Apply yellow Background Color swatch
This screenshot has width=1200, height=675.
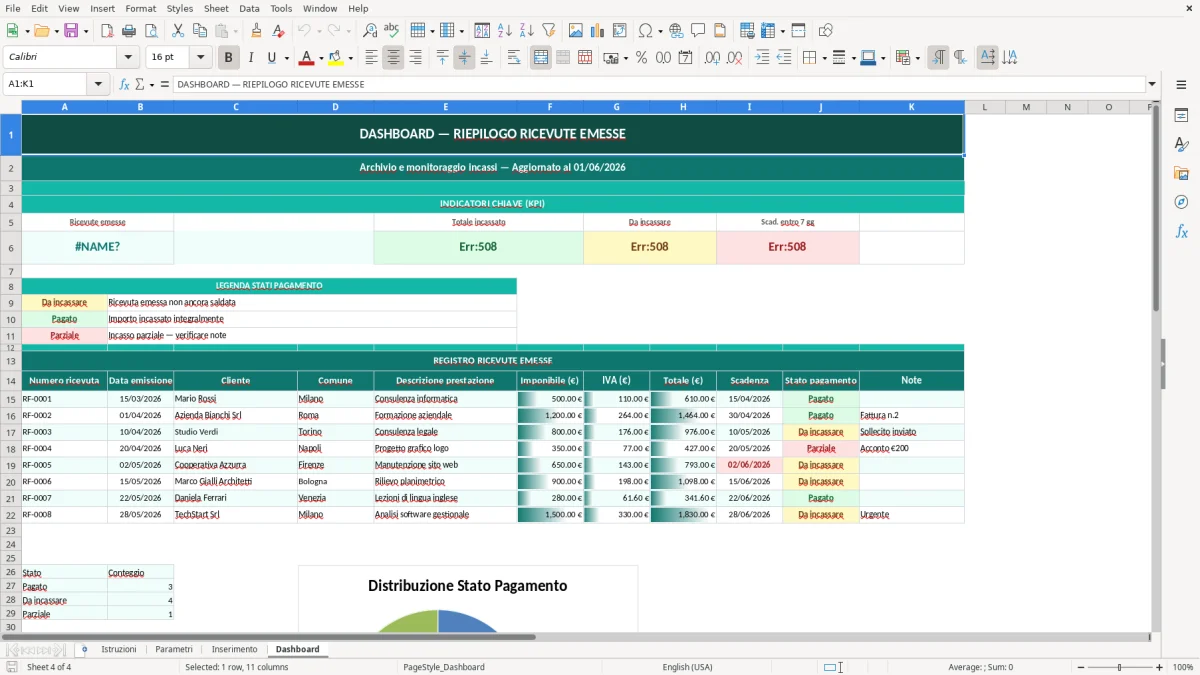pyautogui.click(x=335, y=58)
